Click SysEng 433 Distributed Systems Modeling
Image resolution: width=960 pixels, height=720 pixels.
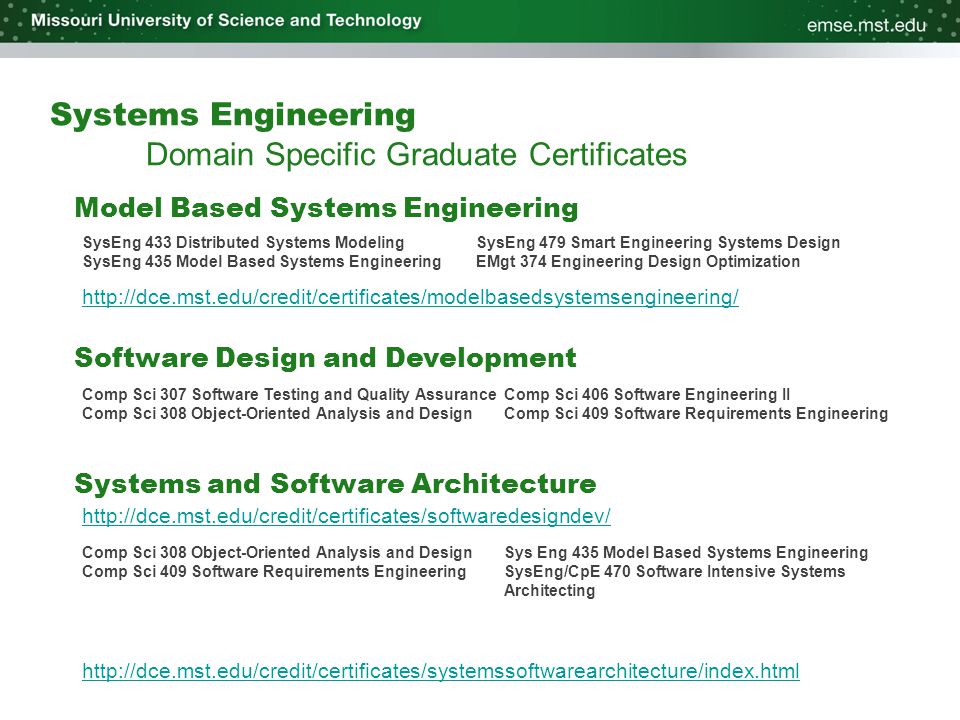click(244, 242)
